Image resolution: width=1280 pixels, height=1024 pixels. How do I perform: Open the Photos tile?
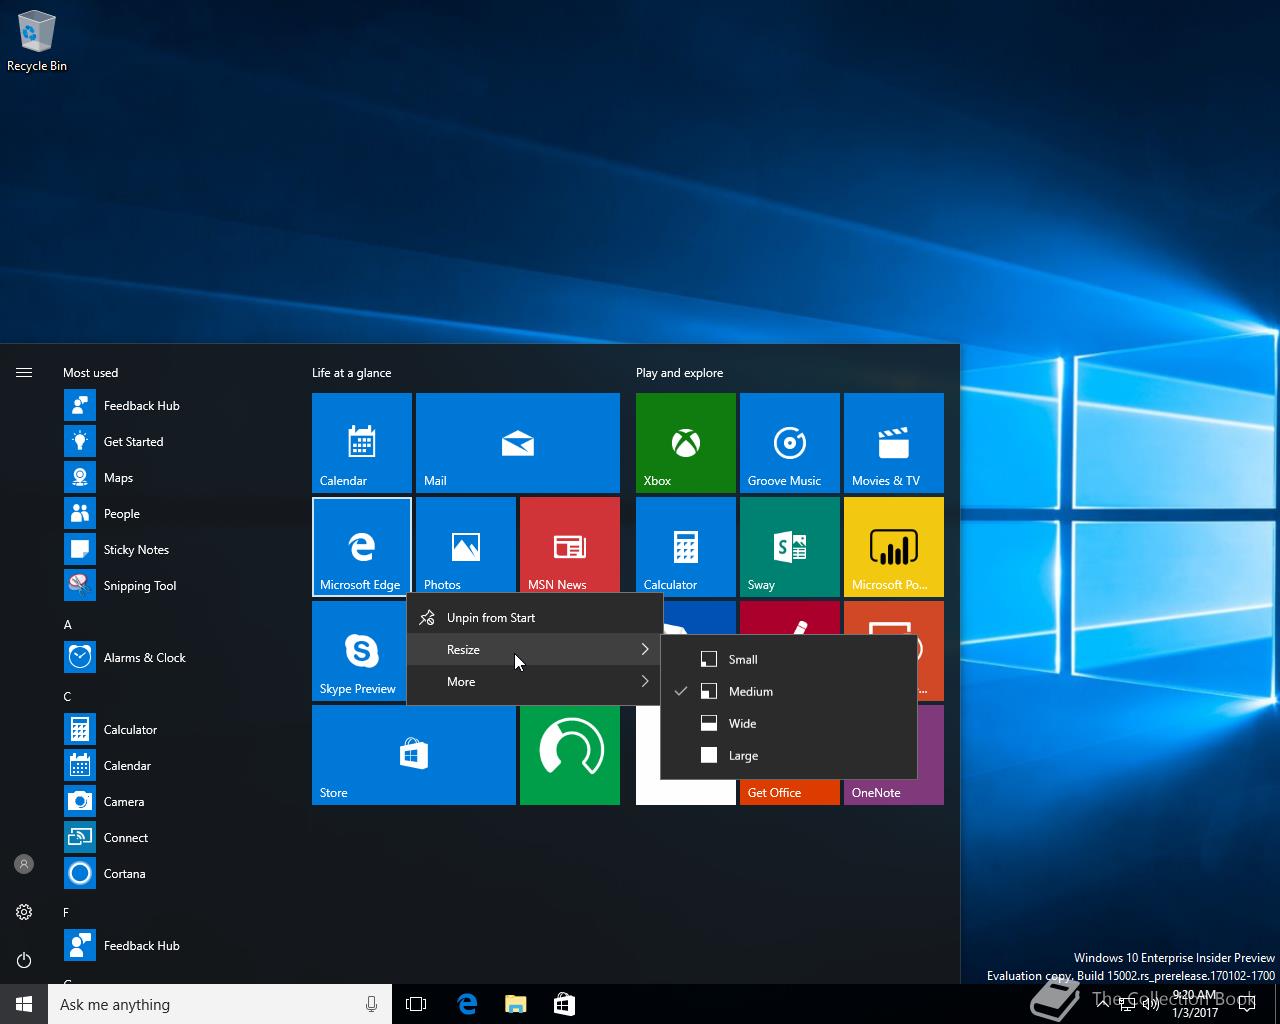click(465, 545)
